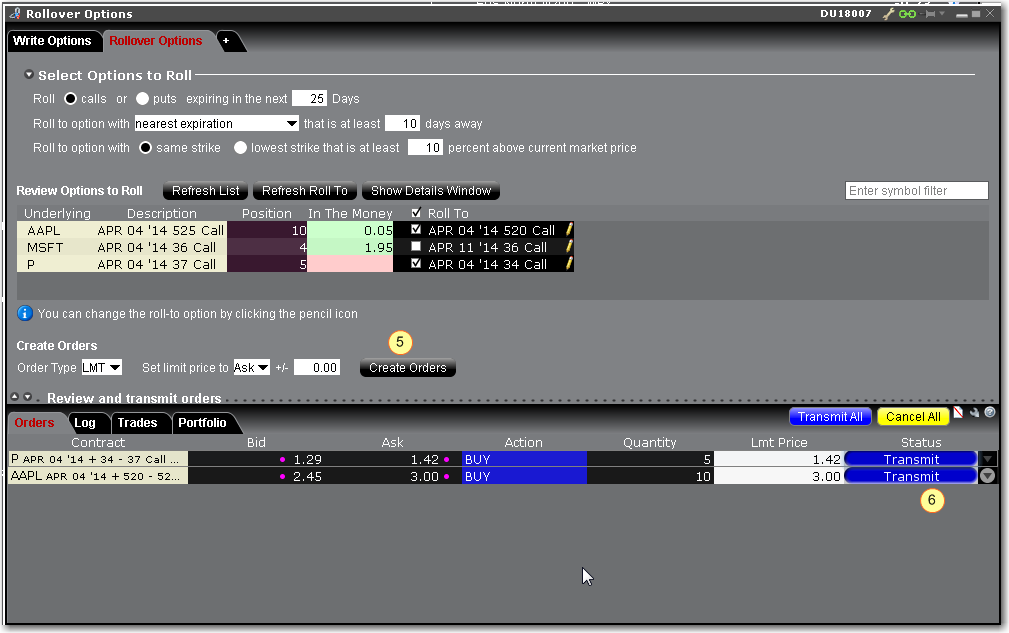
Task: Click pencil icon on APR 04 '14 34 Call
Action: tap(569, 264)
